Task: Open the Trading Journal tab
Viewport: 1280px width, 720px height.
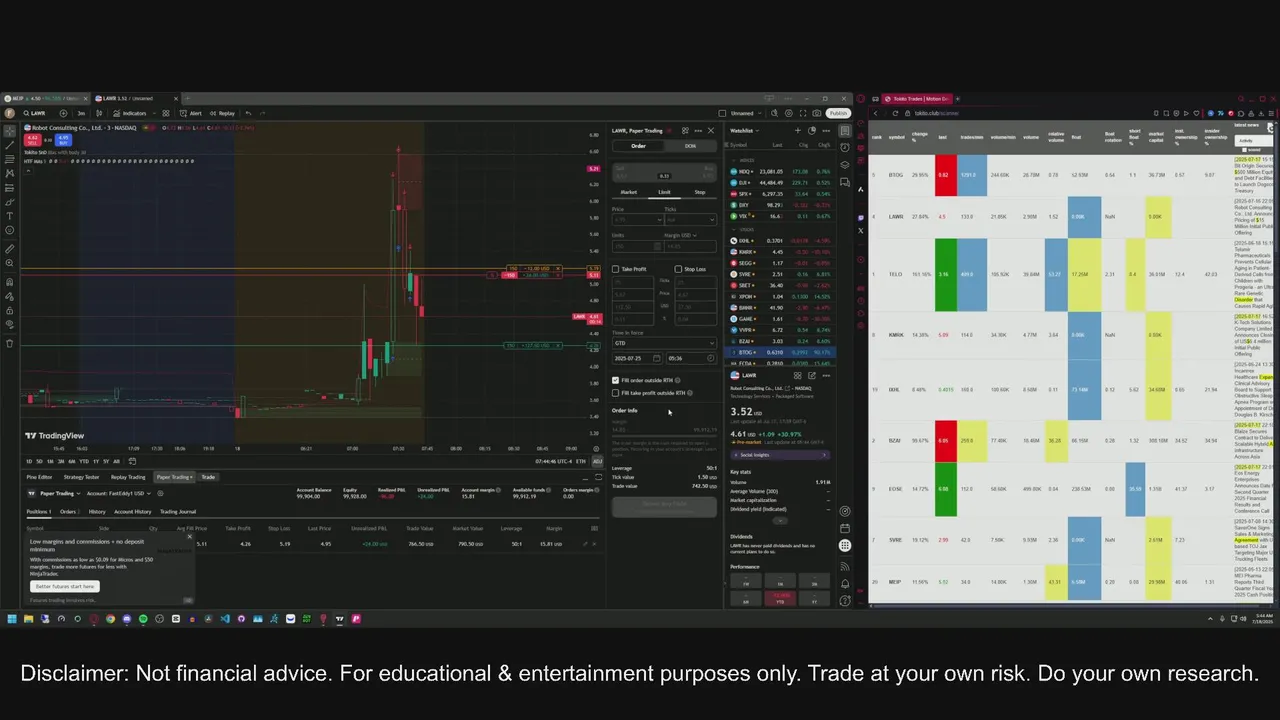Action: [x=178, y=512]
